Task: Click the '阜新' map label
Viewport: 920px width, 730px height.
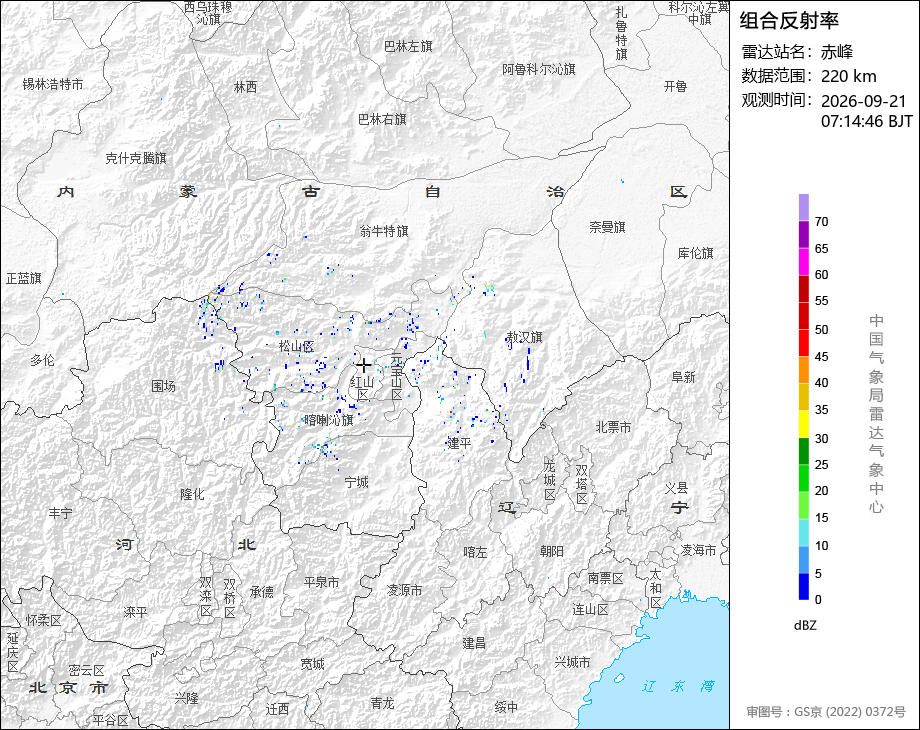Action: tap(683, 377)
